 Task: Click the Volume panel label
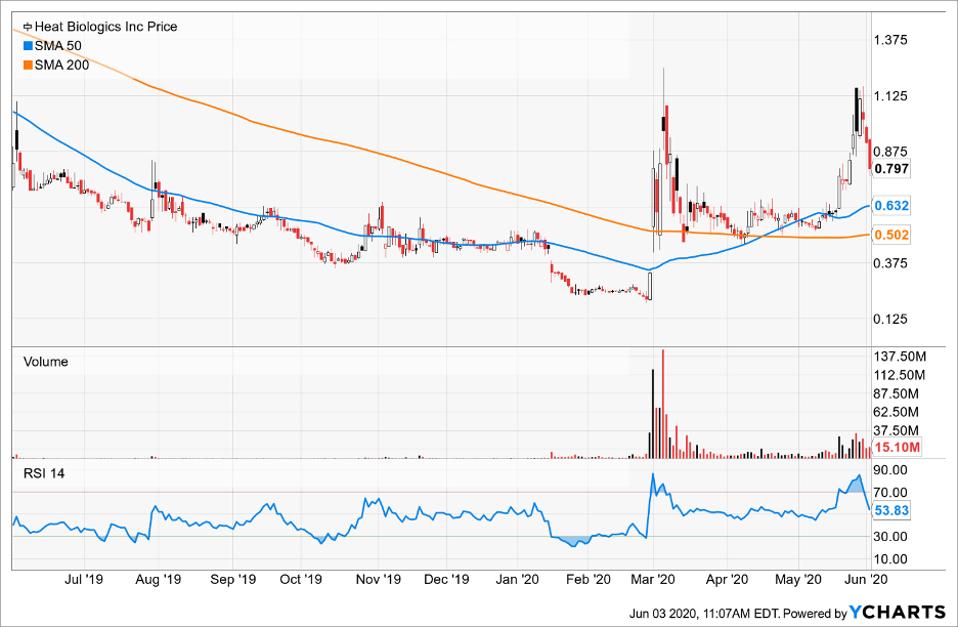[x=46, y=362]
